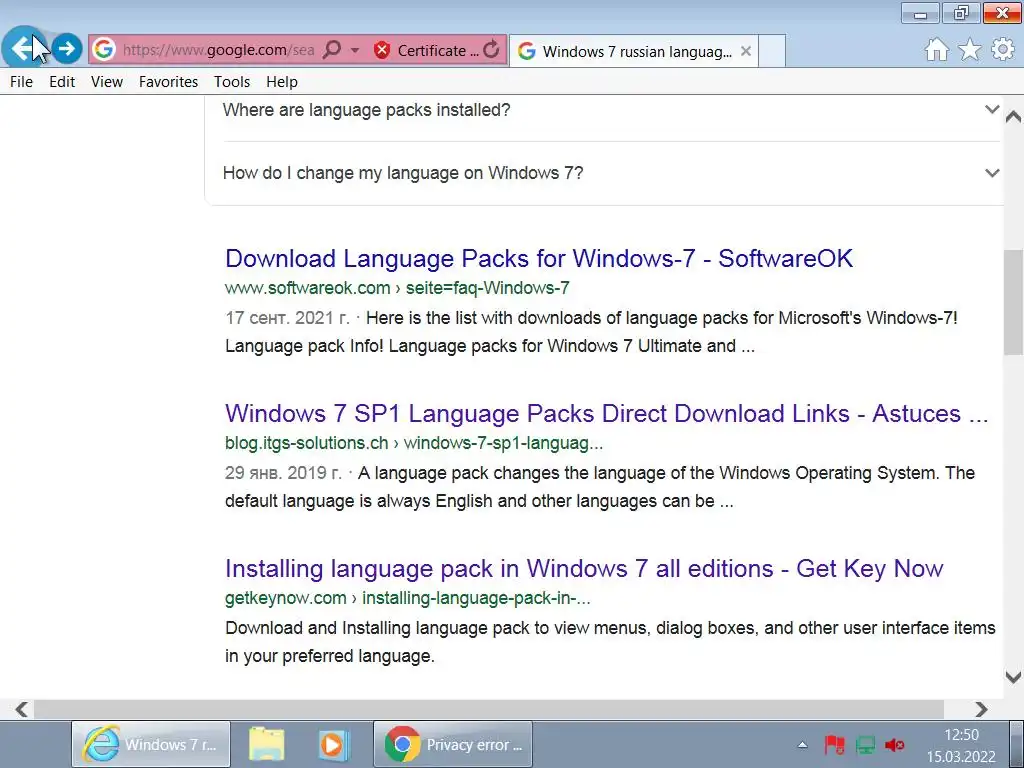Launch Windows Media Player from taskbar

click(x=332, y=744)
